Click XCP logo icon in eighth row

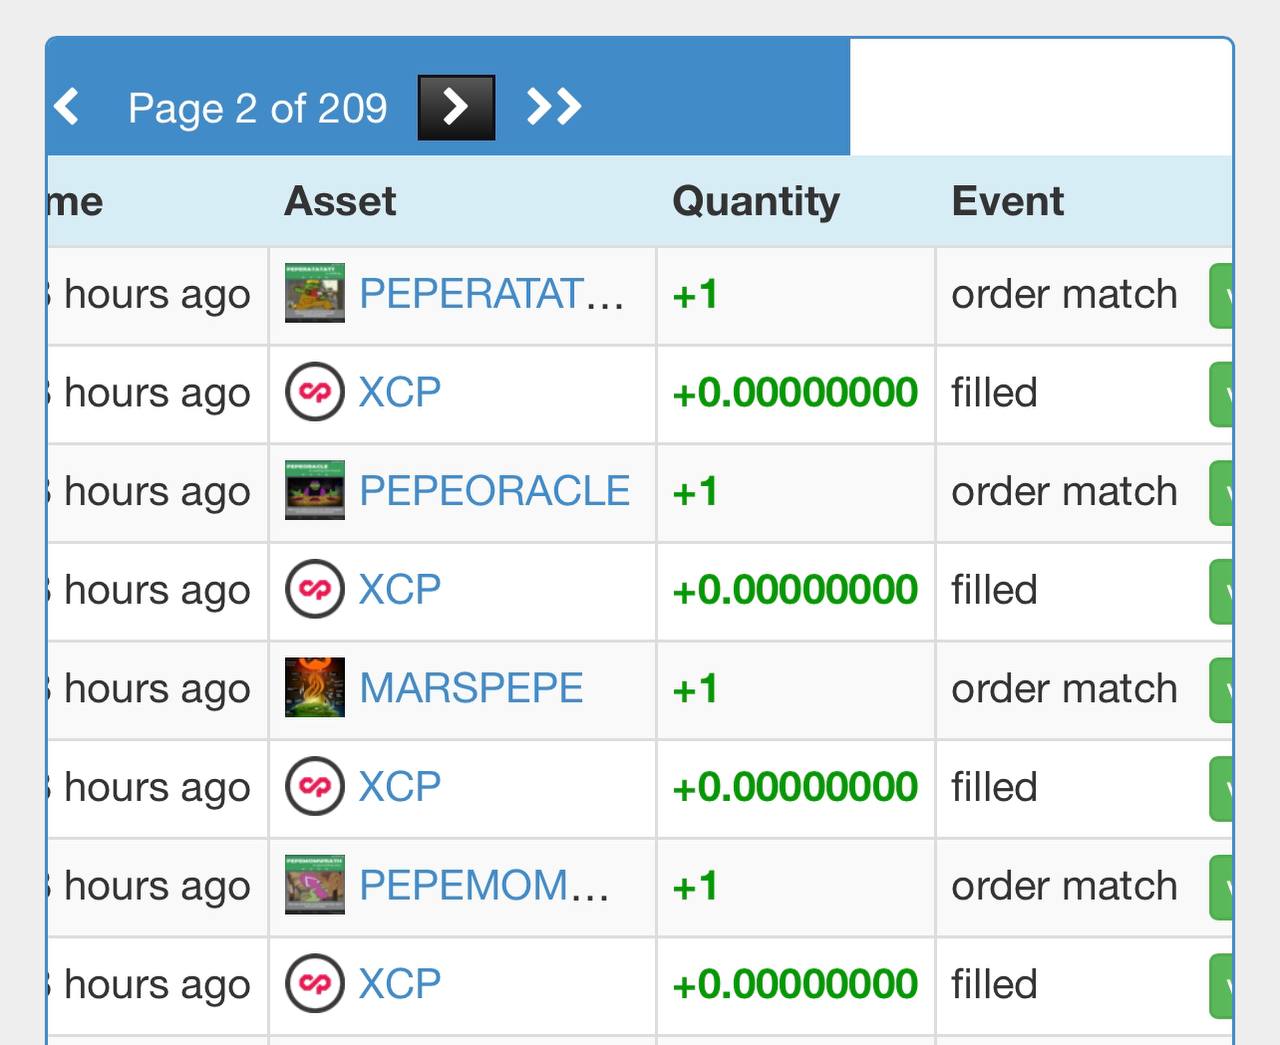(315, 983)
